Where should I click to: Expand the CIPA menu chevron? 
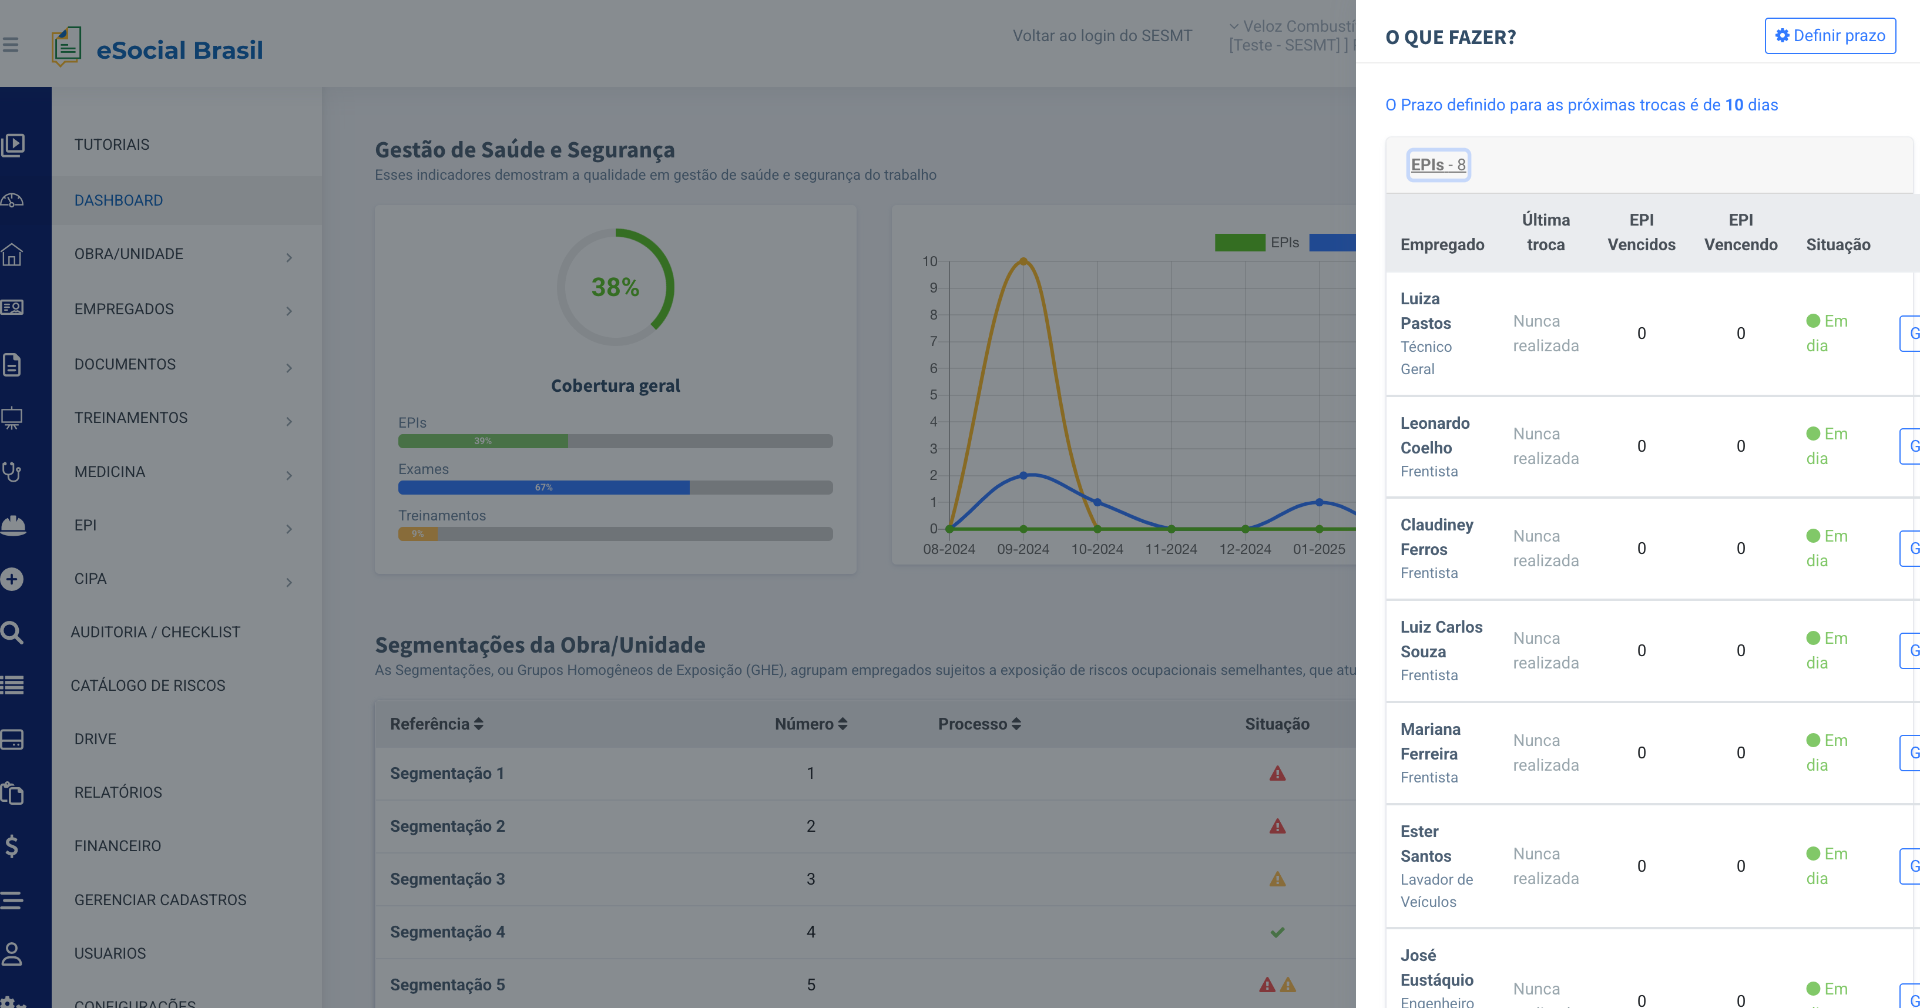coord(289,582)
